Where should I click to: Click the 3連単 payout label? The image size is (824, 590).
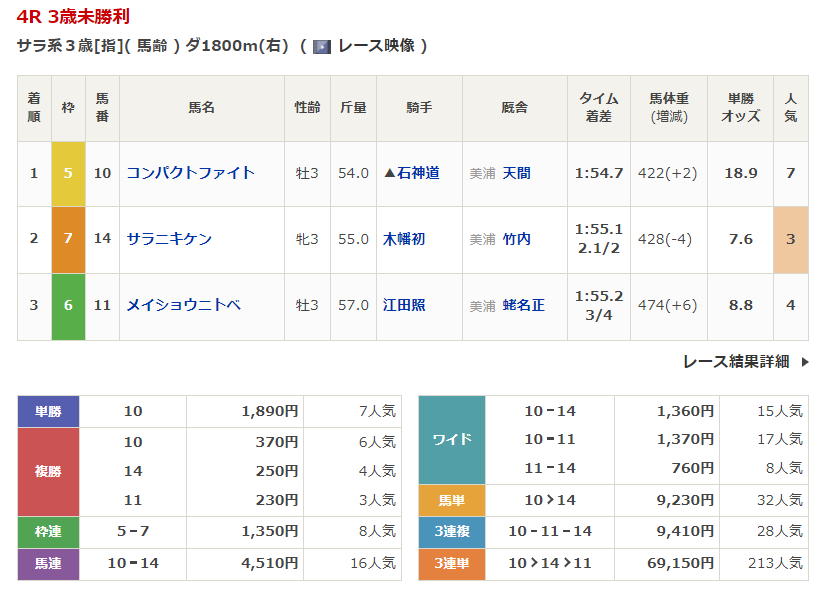[451, 564]
